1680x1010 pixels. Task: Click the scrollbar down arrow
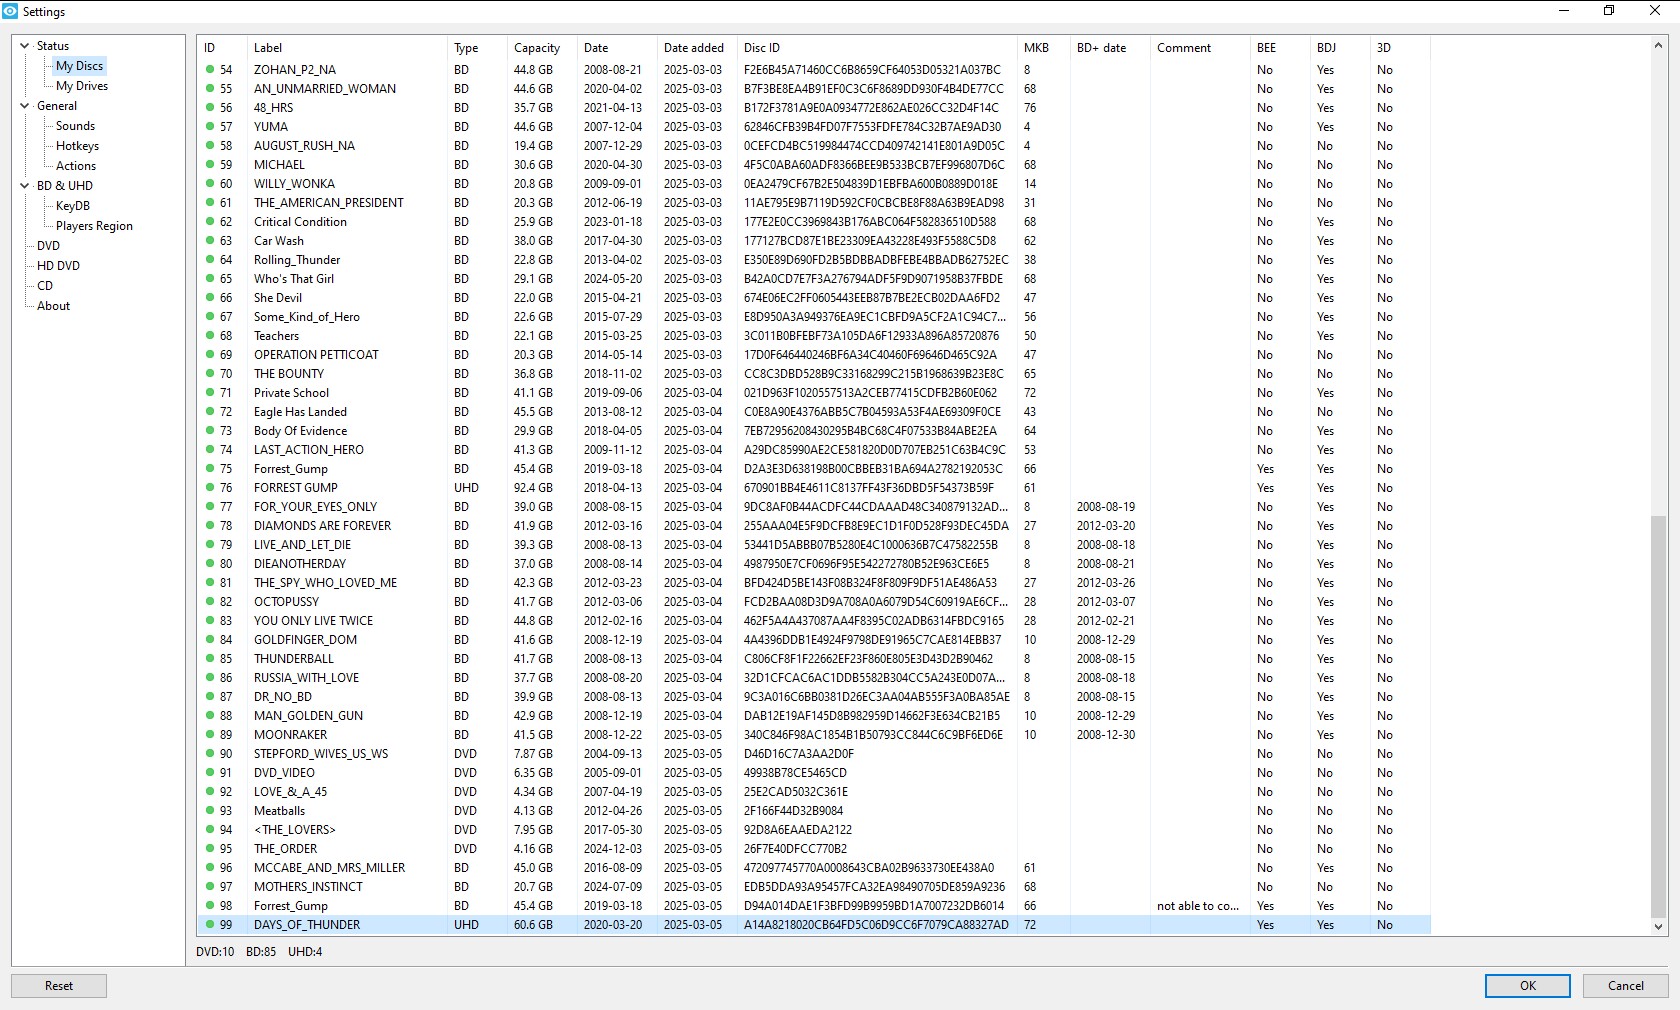pos(1658,927)
